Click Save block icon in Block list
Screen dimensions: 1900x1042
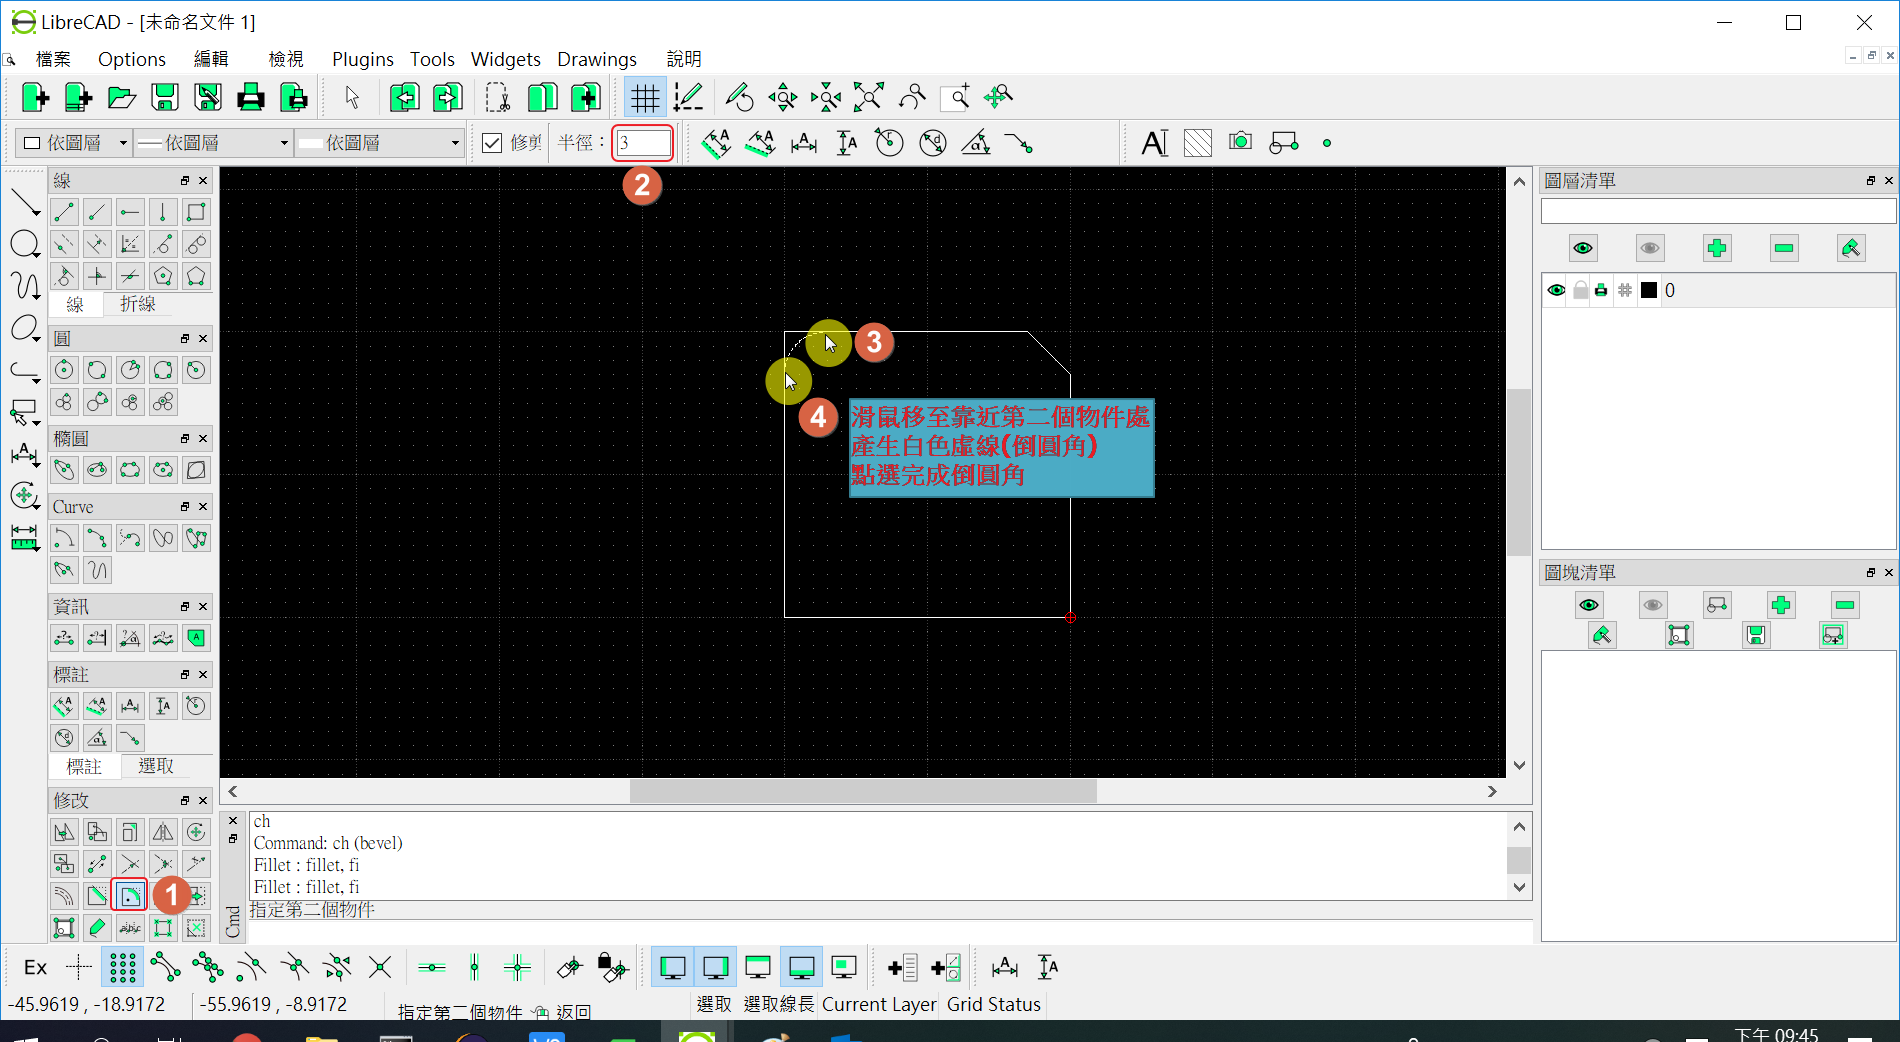(x=1756, y=635)
